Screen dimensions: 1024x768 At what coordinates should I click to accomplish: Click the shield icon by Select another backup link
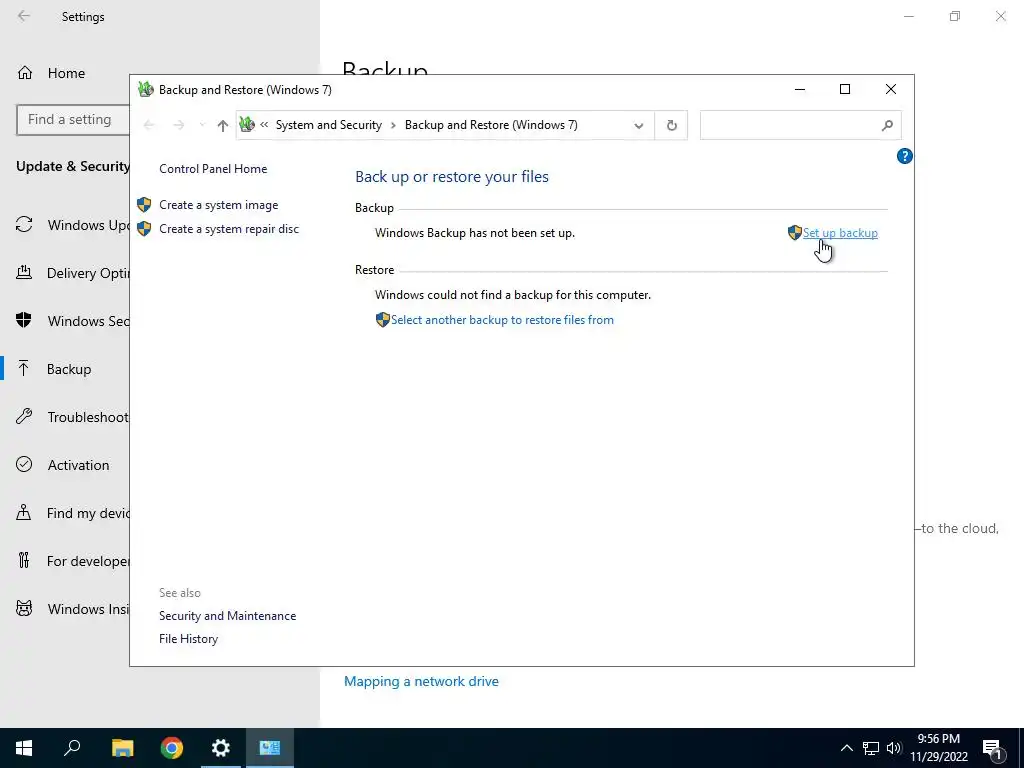pyautogui.click(x=383, y=319)
